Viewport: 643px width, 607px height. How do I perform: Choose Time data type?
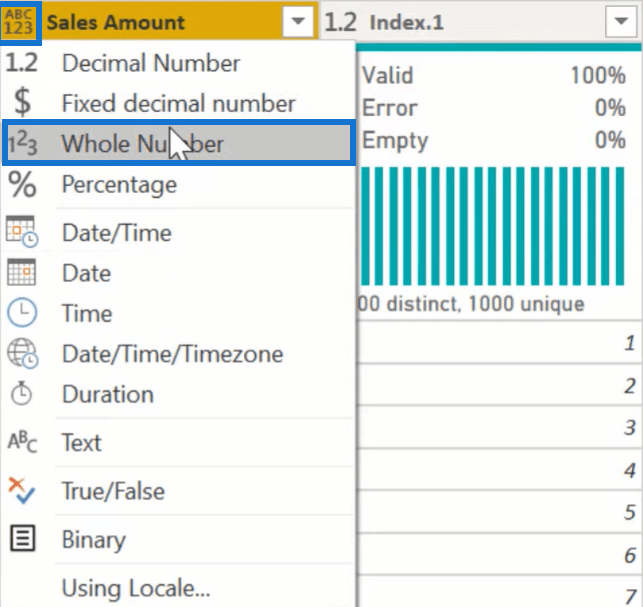[x=178, y=313]
